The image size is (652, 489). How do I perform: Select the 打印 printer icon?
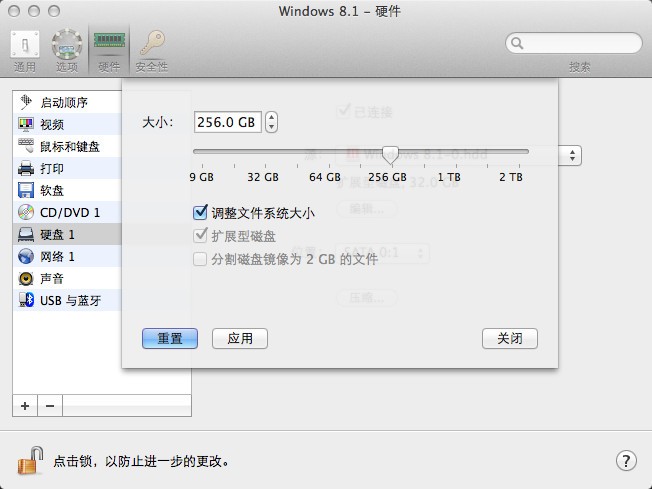pyautogui.click(x=26, y=168)
